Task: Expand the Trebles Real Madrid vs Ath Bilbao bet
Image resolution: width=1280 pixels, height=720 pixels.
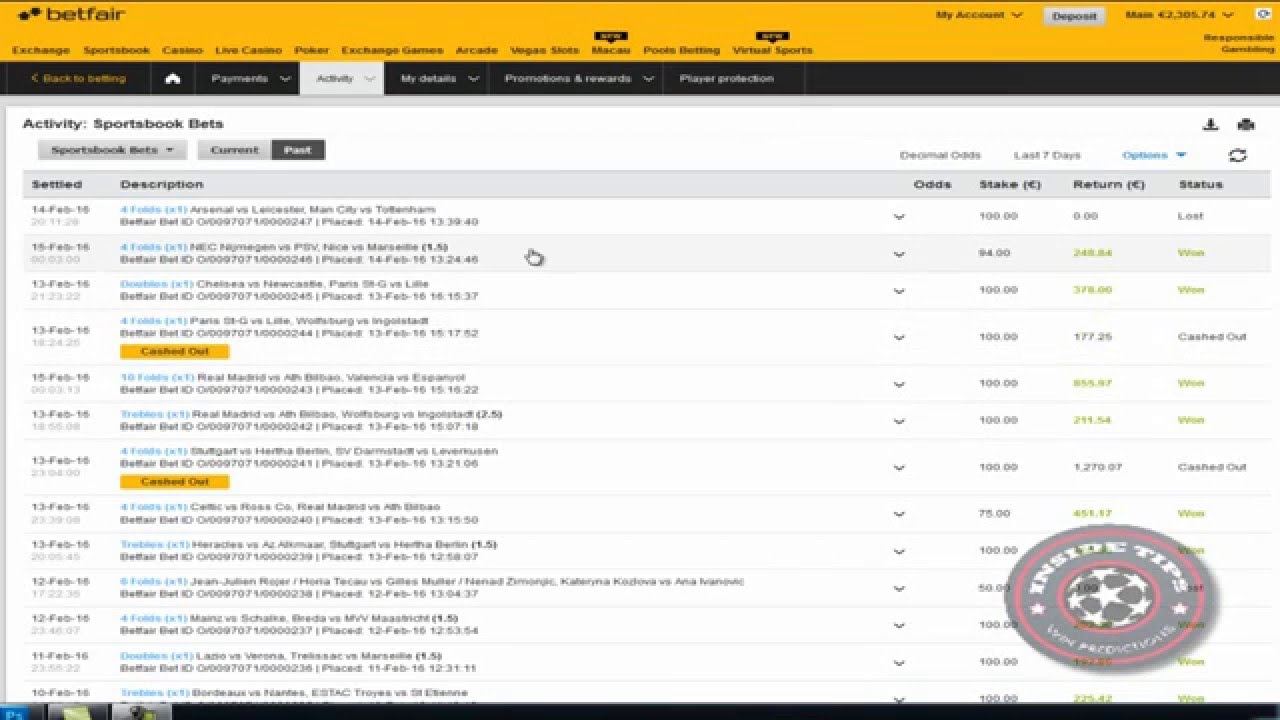Action: click(x=898, y=422)
